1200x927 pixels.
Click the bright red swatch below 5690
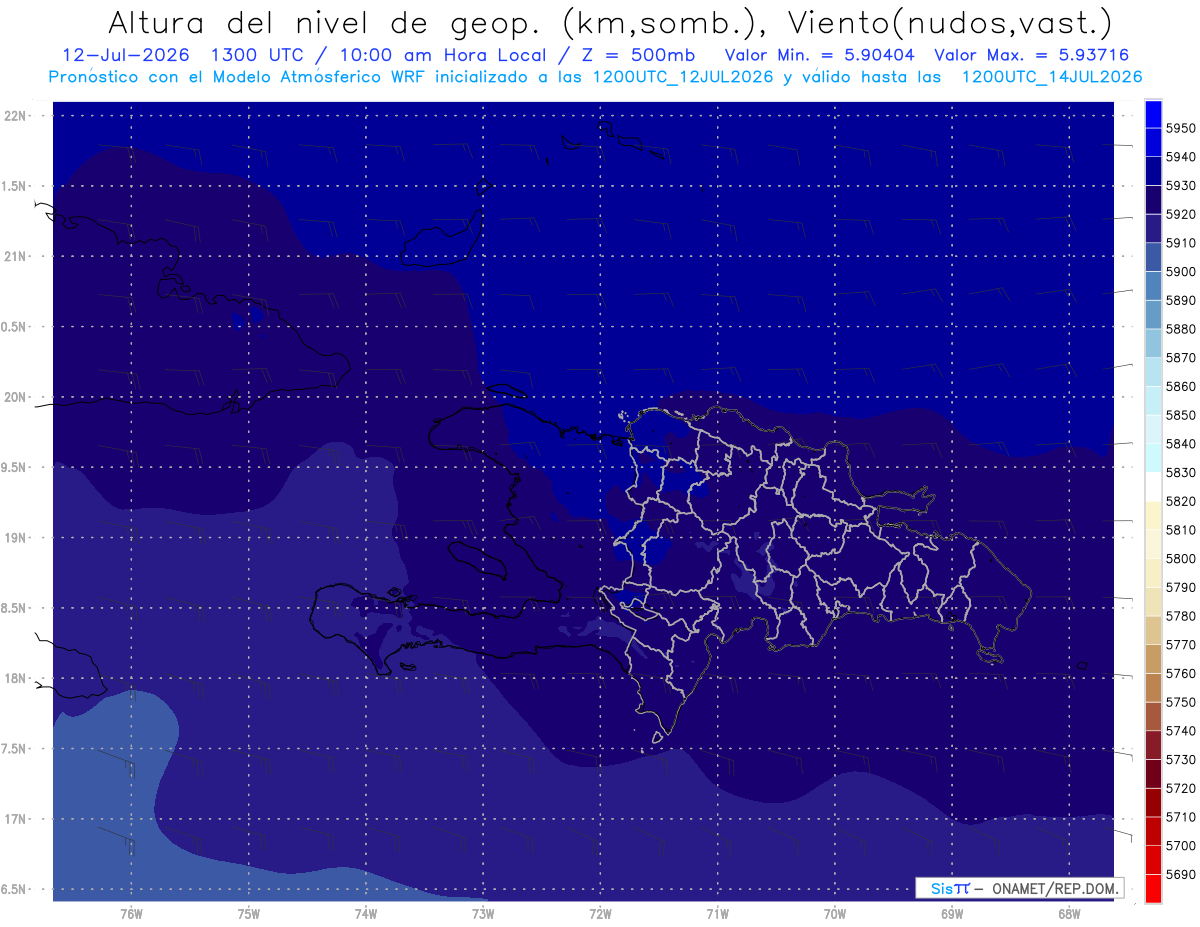pos(1153,888)
